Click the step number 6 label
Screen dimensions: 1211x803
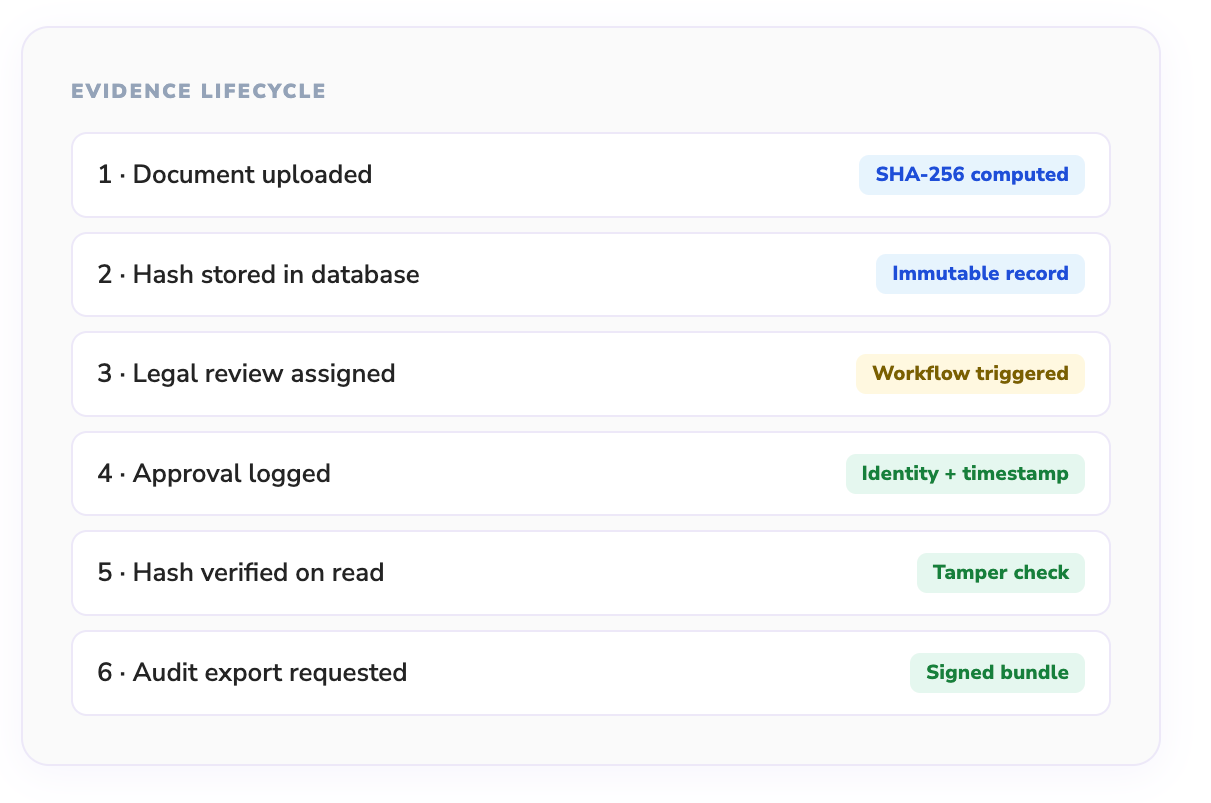tap(104, 673)
